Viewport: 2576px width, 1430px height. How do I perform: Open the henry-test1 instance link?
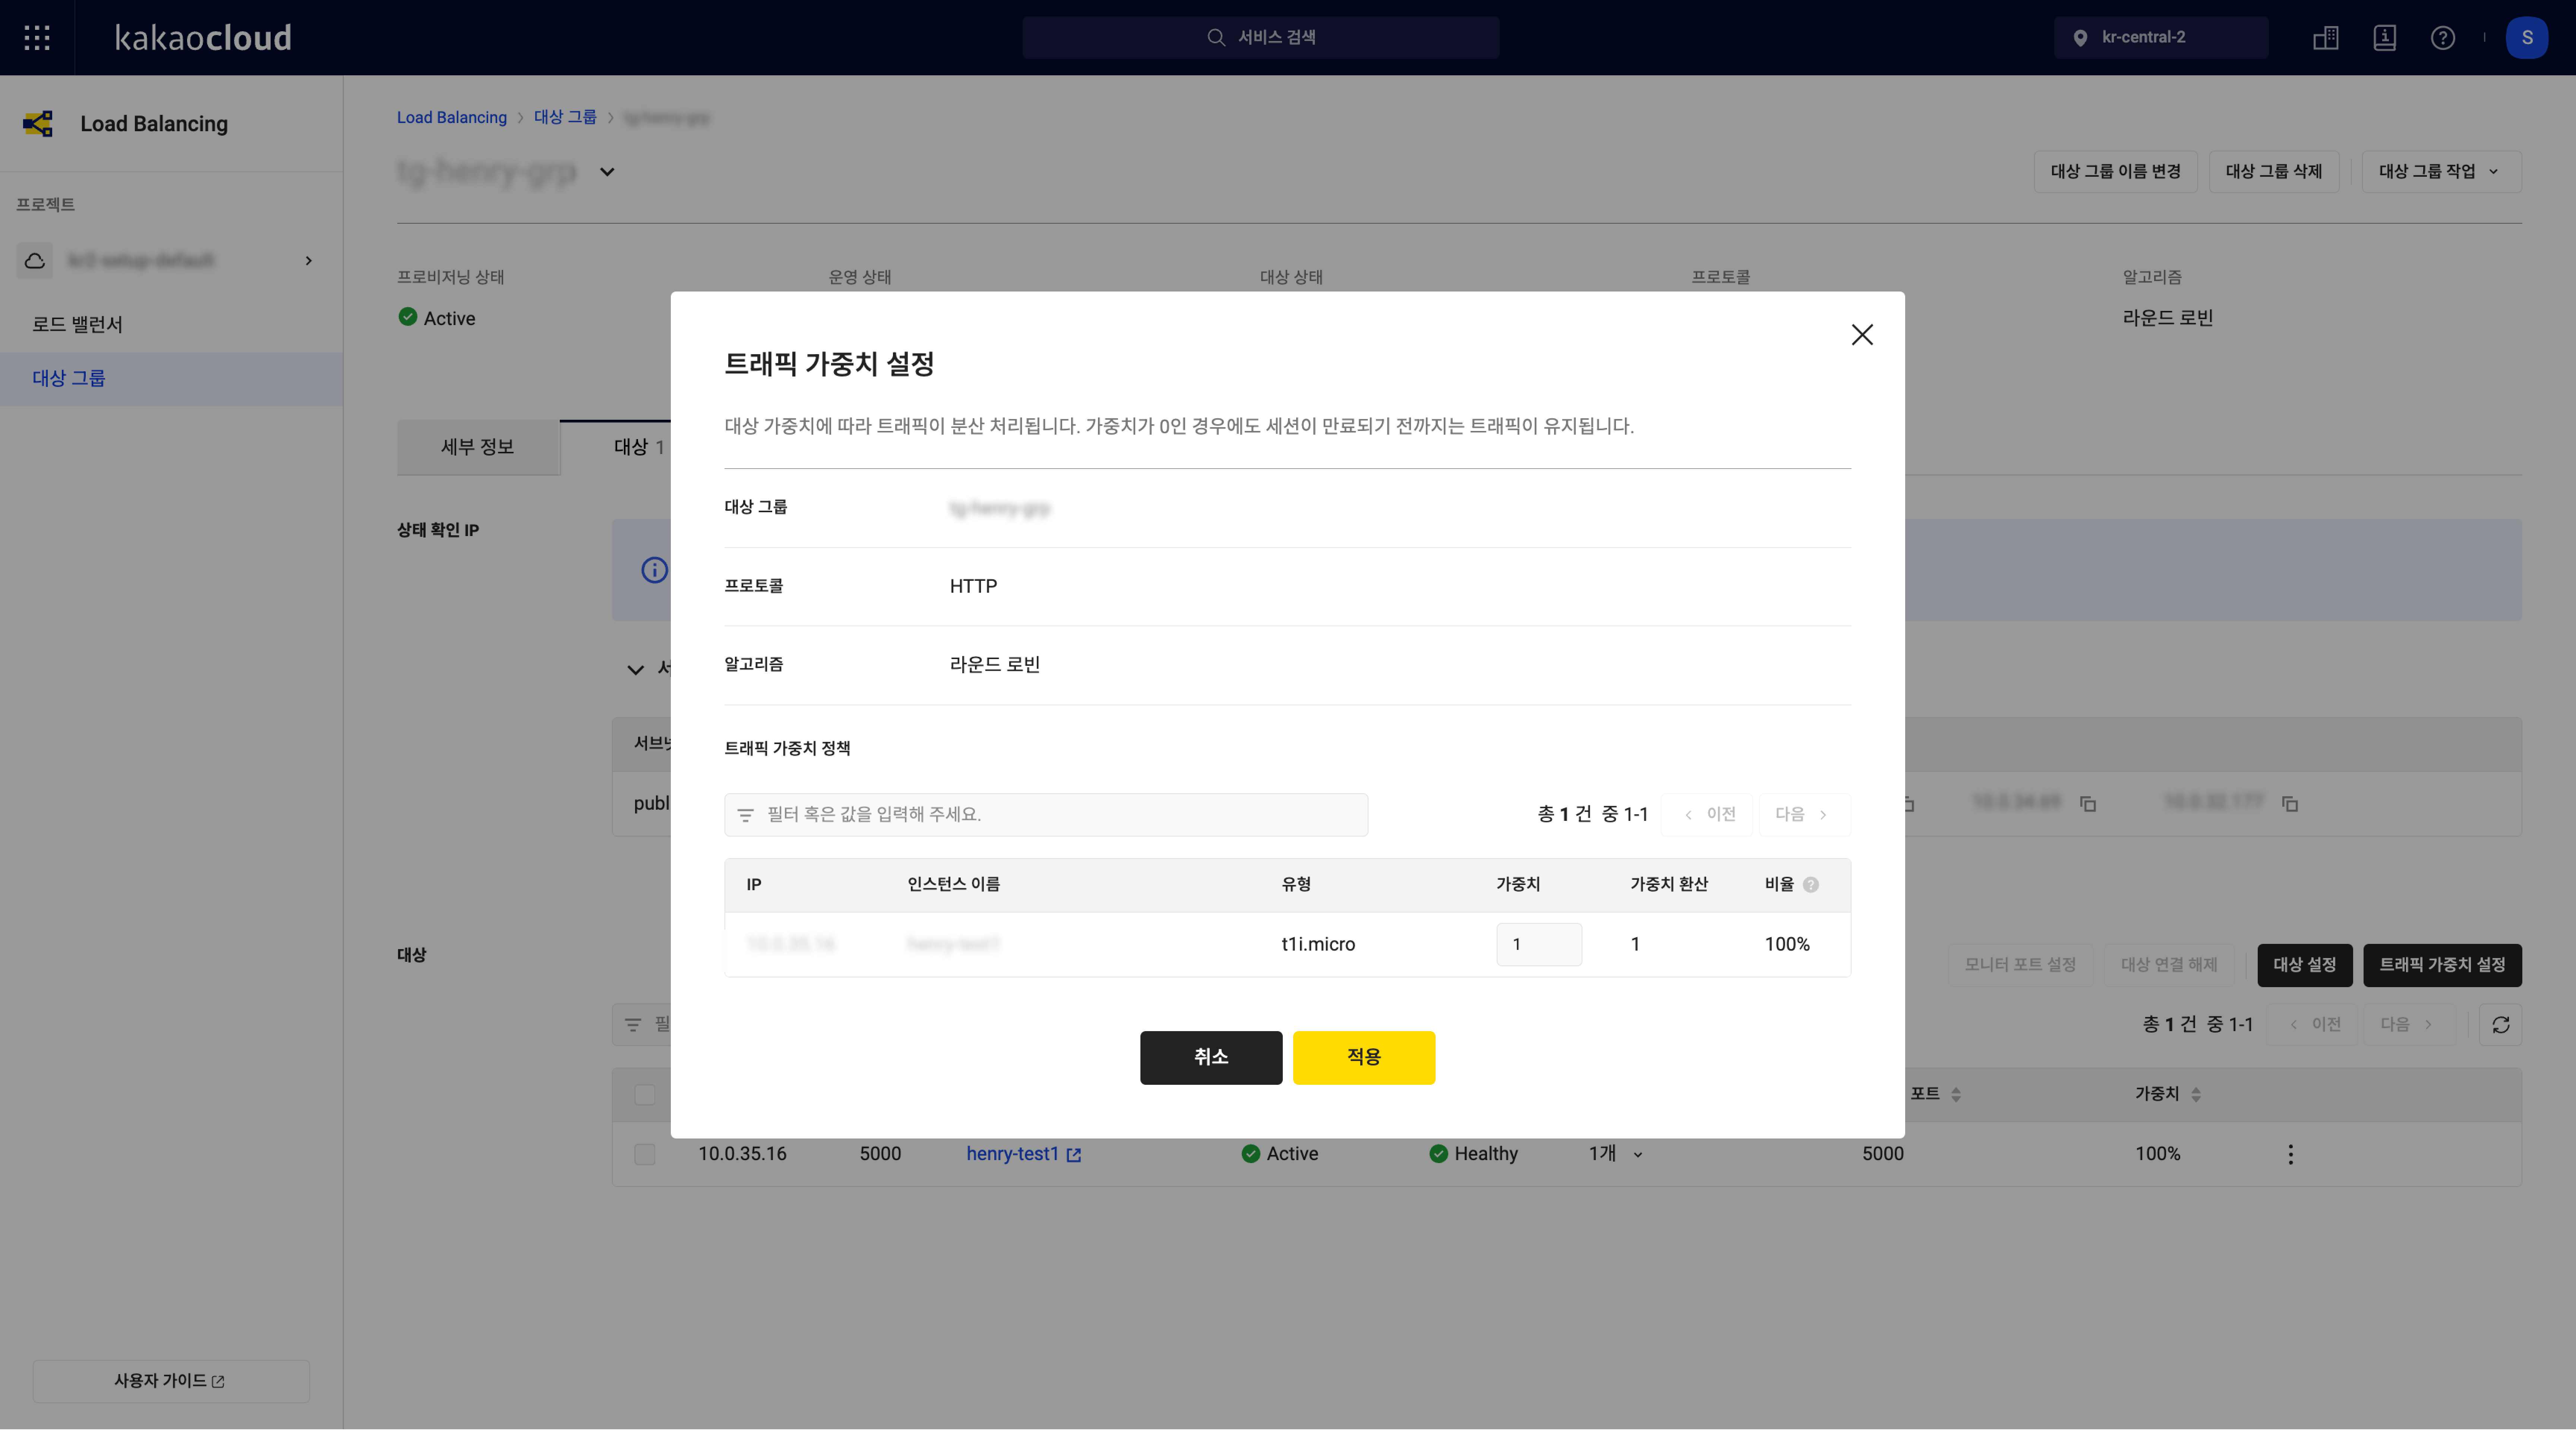click(x=1012, y=1154)
